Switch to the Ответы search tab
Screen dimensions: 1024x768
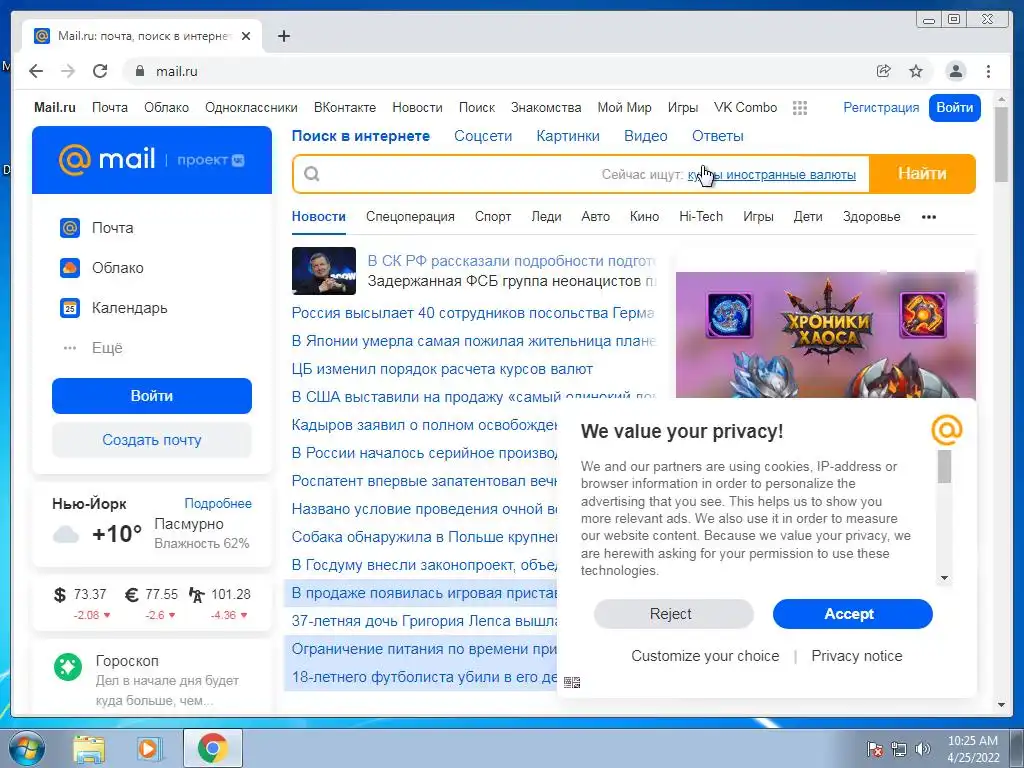718,136
